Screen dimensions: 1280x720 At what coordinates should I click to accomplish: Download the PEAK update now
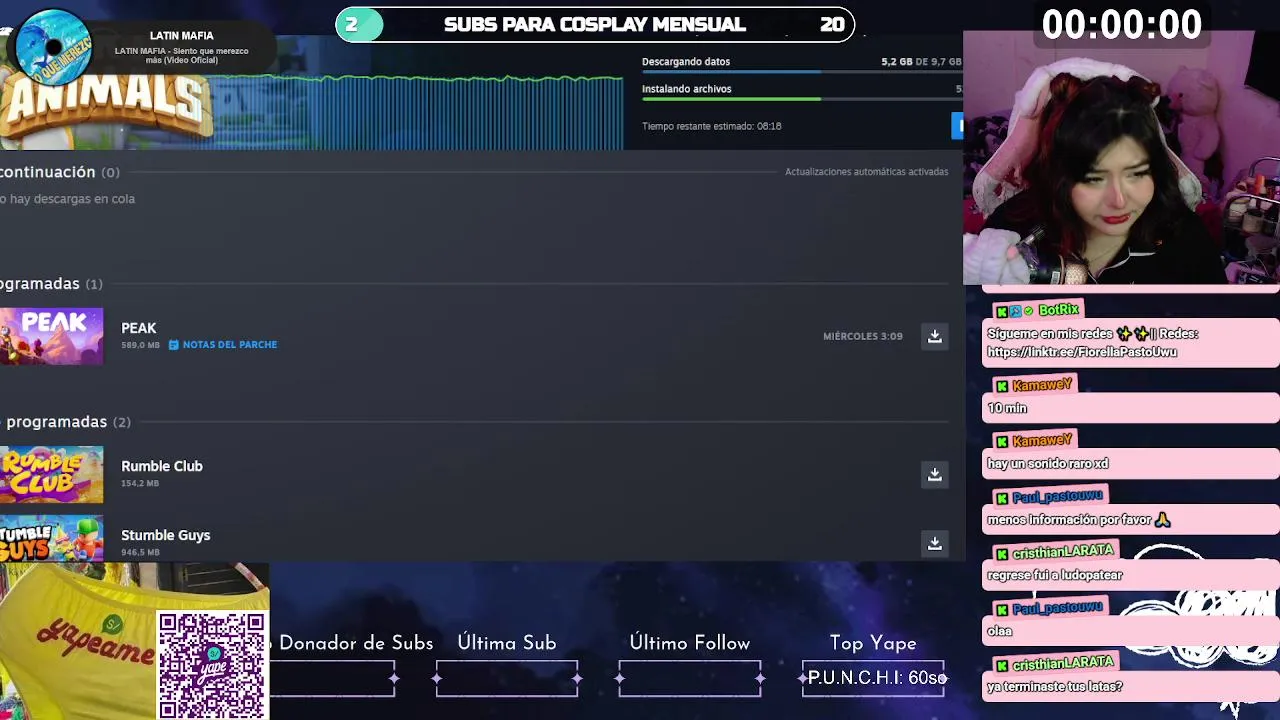[x=935, y=336]
